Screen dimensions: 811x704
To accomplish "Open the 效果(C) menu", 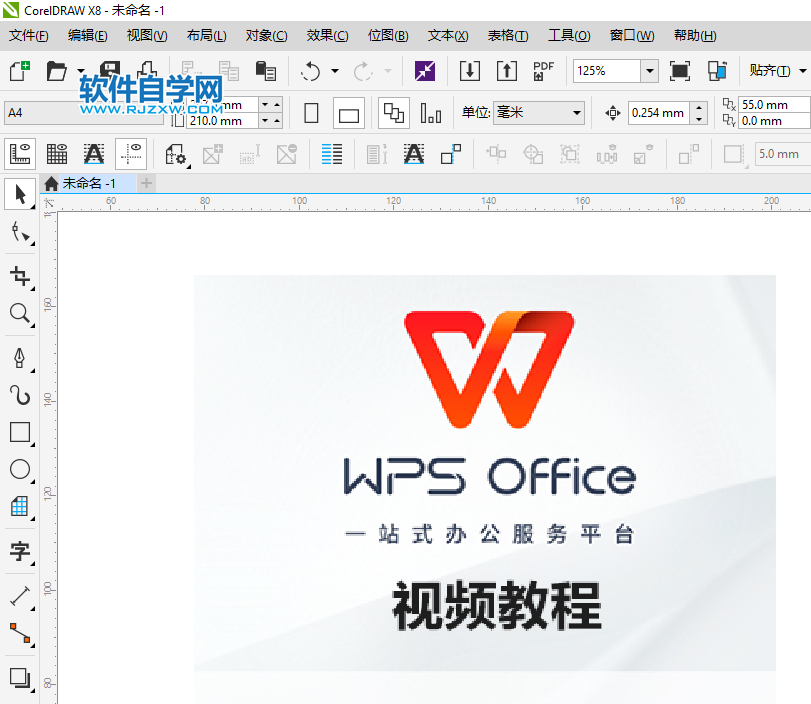I will 327,36.
